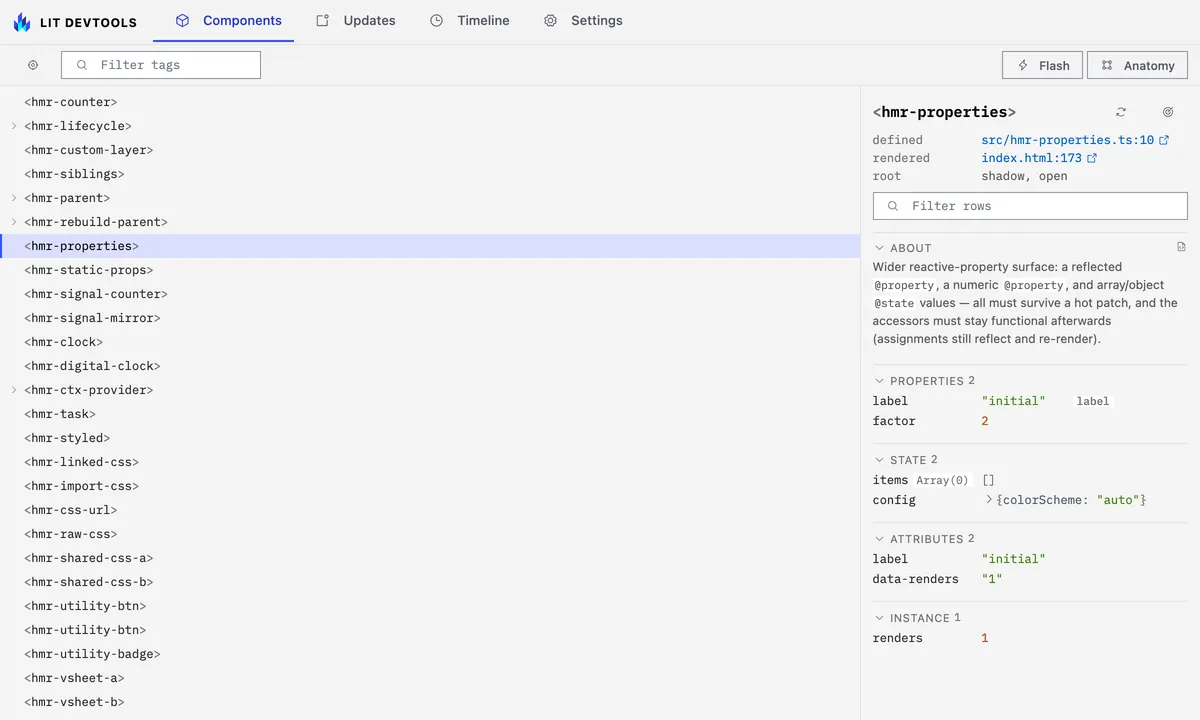Image resolution: width=1200 pixels, height=720 pixels.
Task: Click the magnifier icon in Filter tags field
Action: point(82,65)
